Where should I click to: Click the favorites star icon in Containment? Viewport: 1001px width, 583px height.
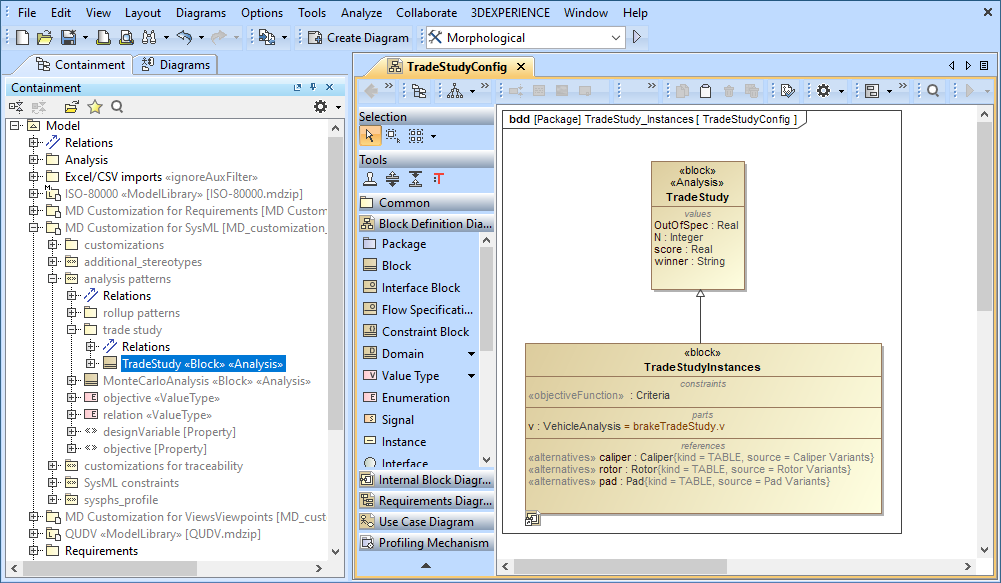tap(95, 107)
